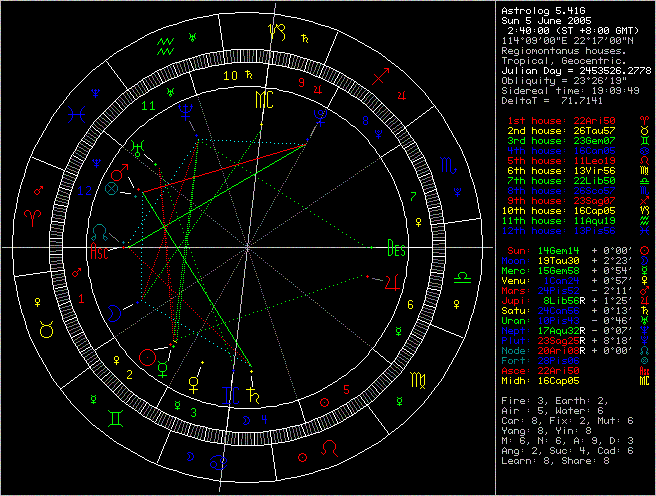Viewport: 656px width, 496px height.
Task: Select the yellow Venus glyph in the wheel
Action: (192, 381)
